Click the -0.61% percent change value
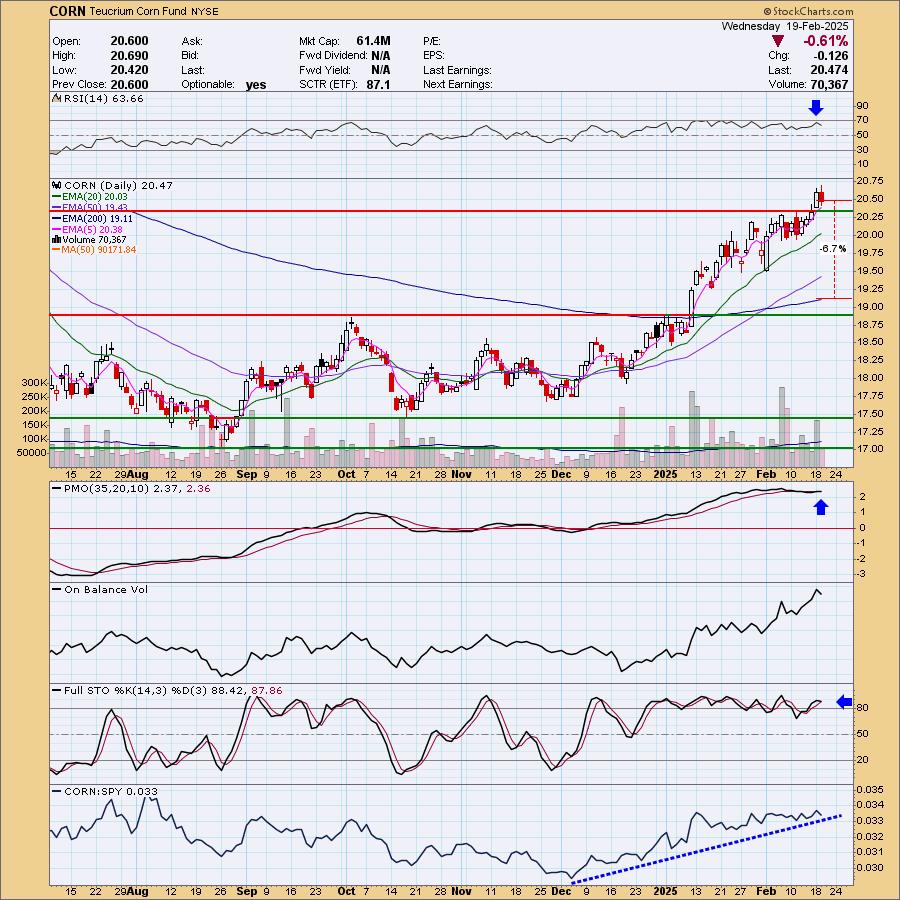The height and width of the screenshot is (900, 900). (825, 41)
